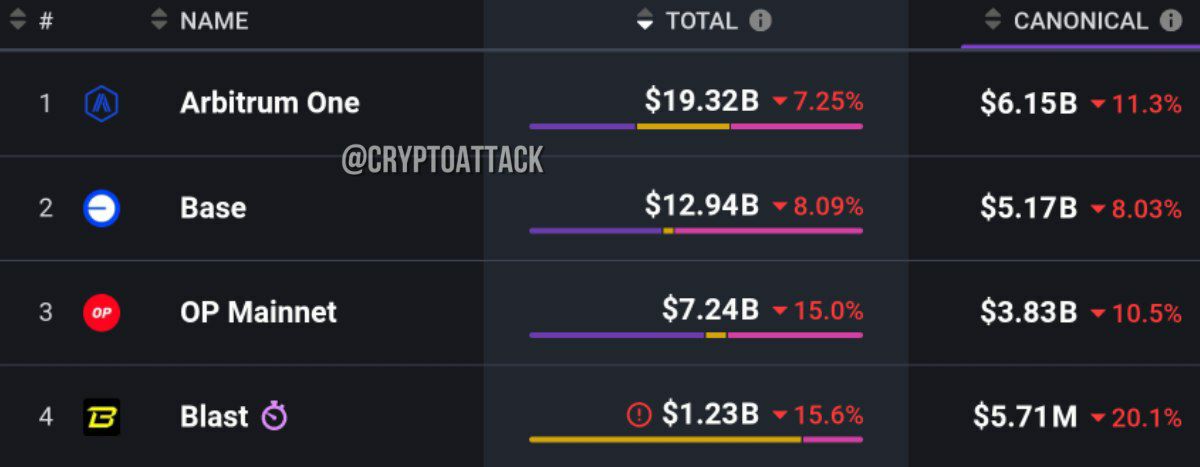The image size is (1200, 467).
Task: Open the OP Mainnet project link
Action: [259, 312]
